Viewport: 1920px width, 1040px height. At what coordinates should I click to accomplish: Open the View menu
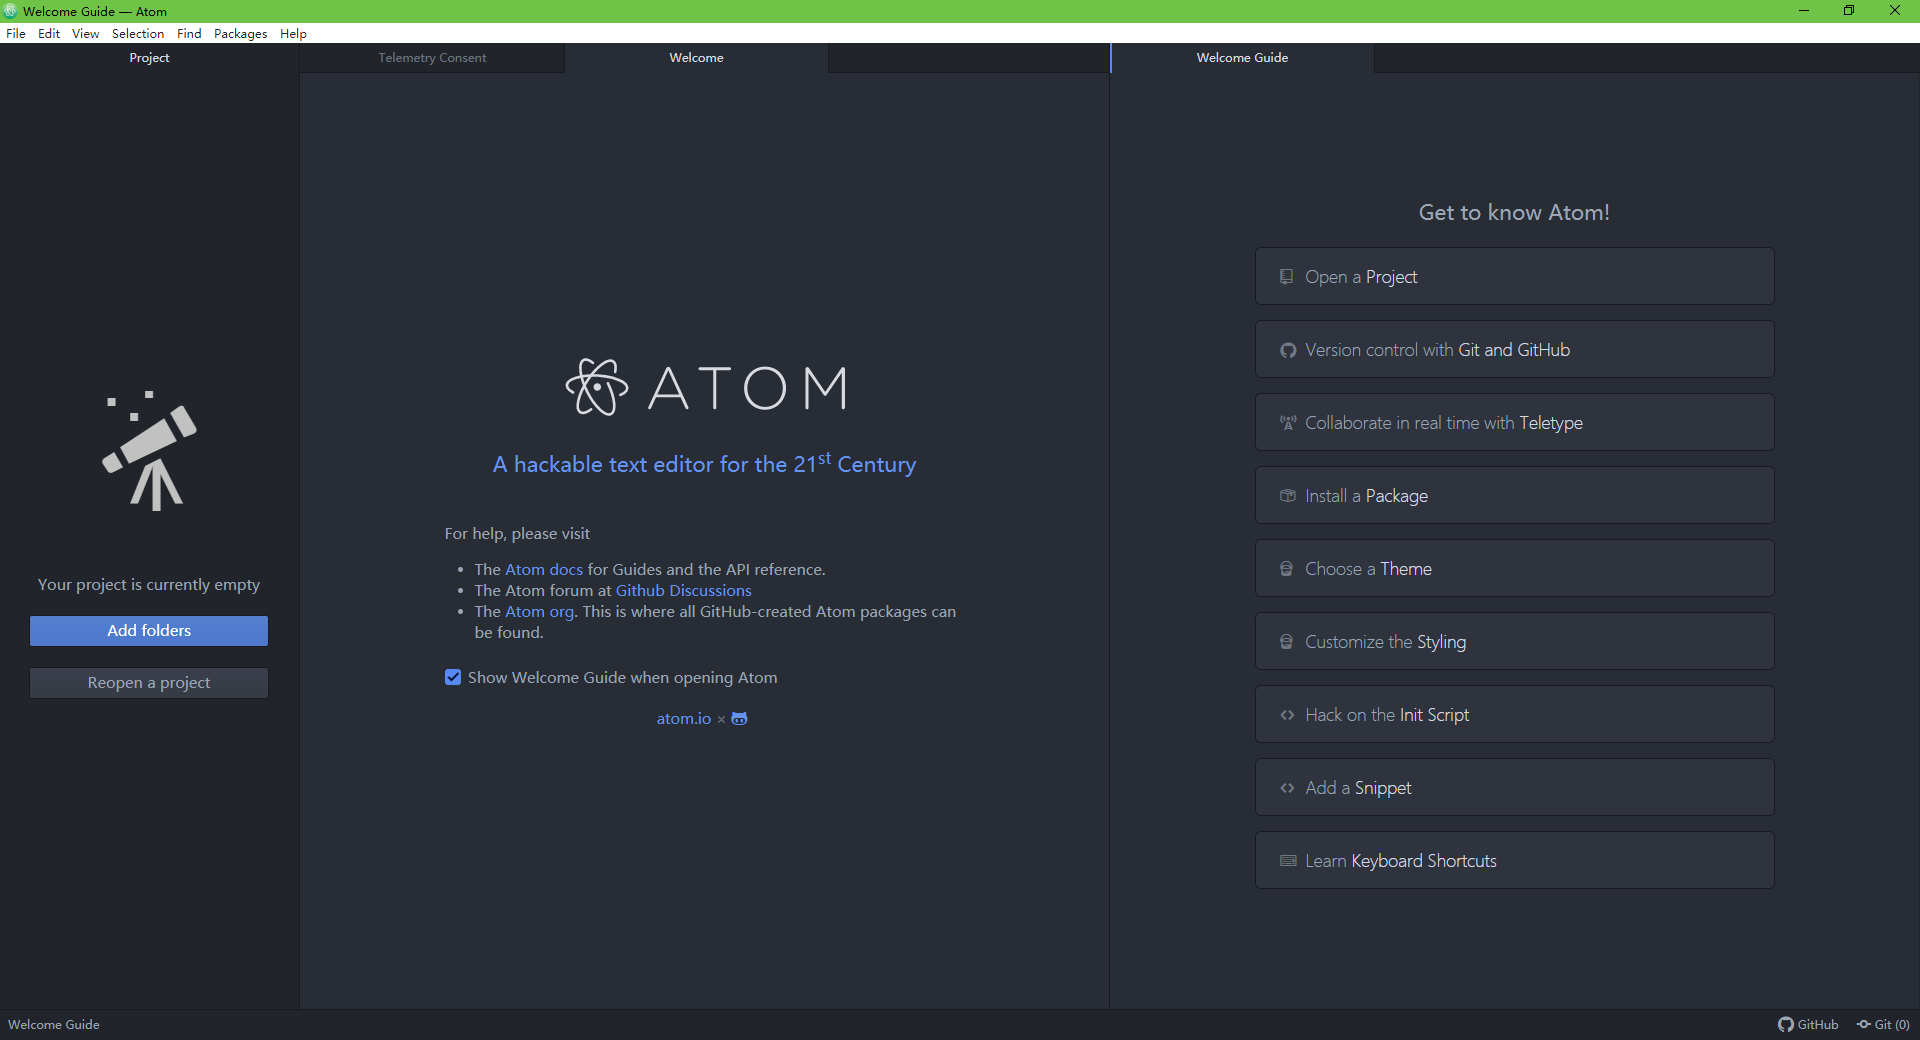pyautogui.click(x=85, y=34)
